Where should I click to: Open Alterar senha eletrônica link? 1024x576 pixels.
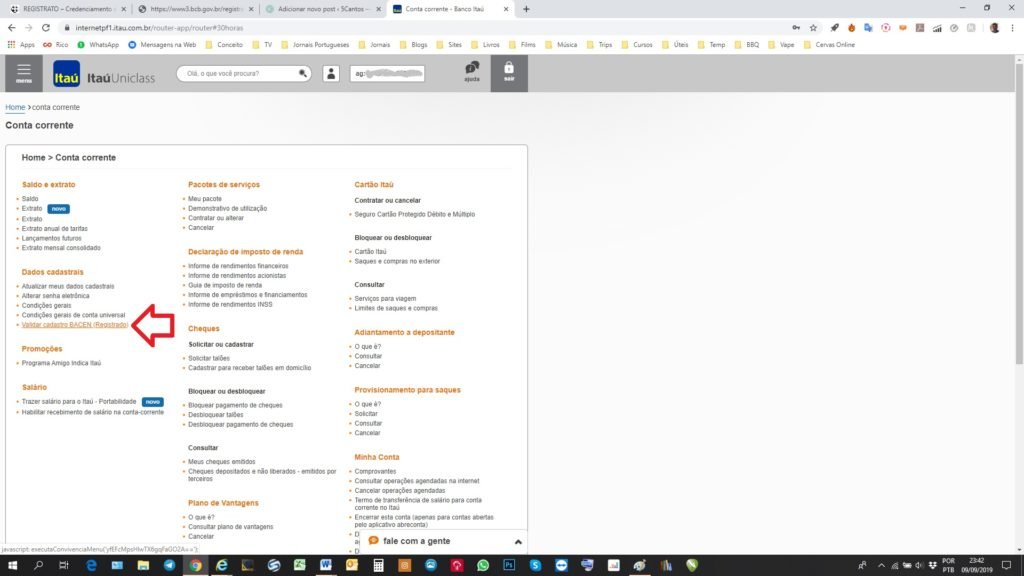pos(56,296)
